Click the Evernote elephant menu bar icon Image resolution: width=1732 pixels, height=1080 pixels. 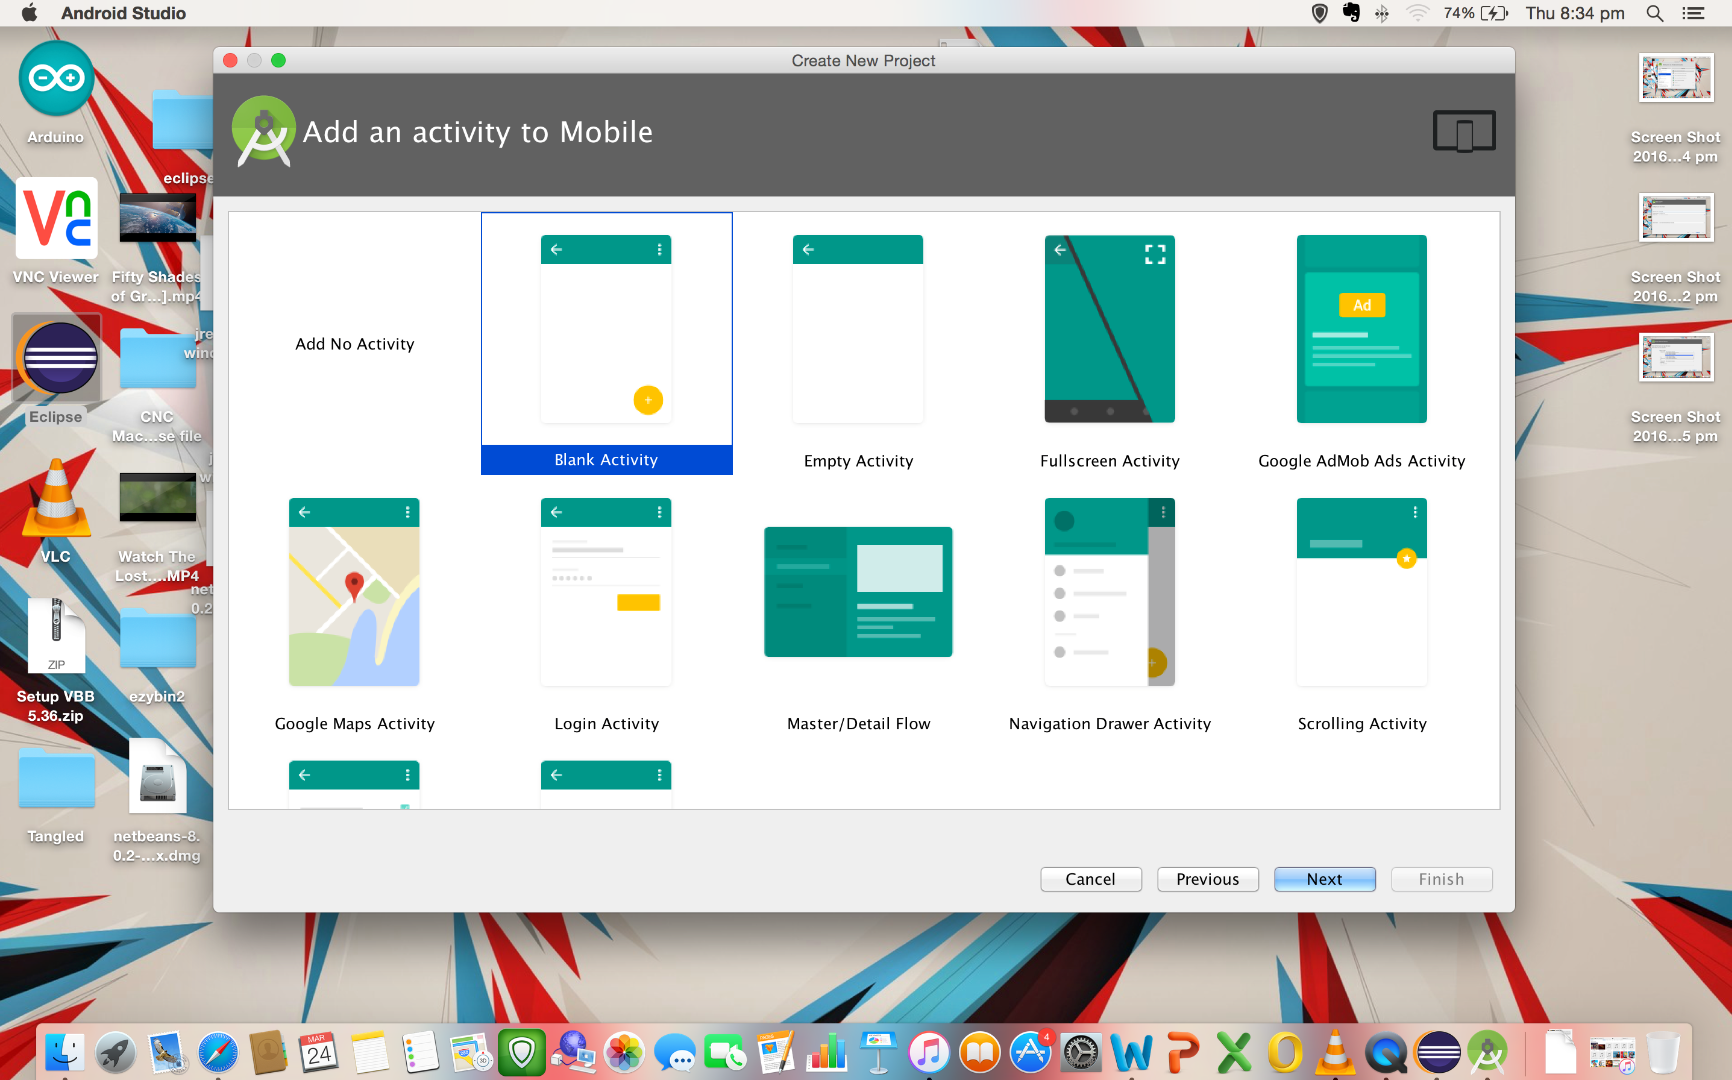coord(1351,13)
